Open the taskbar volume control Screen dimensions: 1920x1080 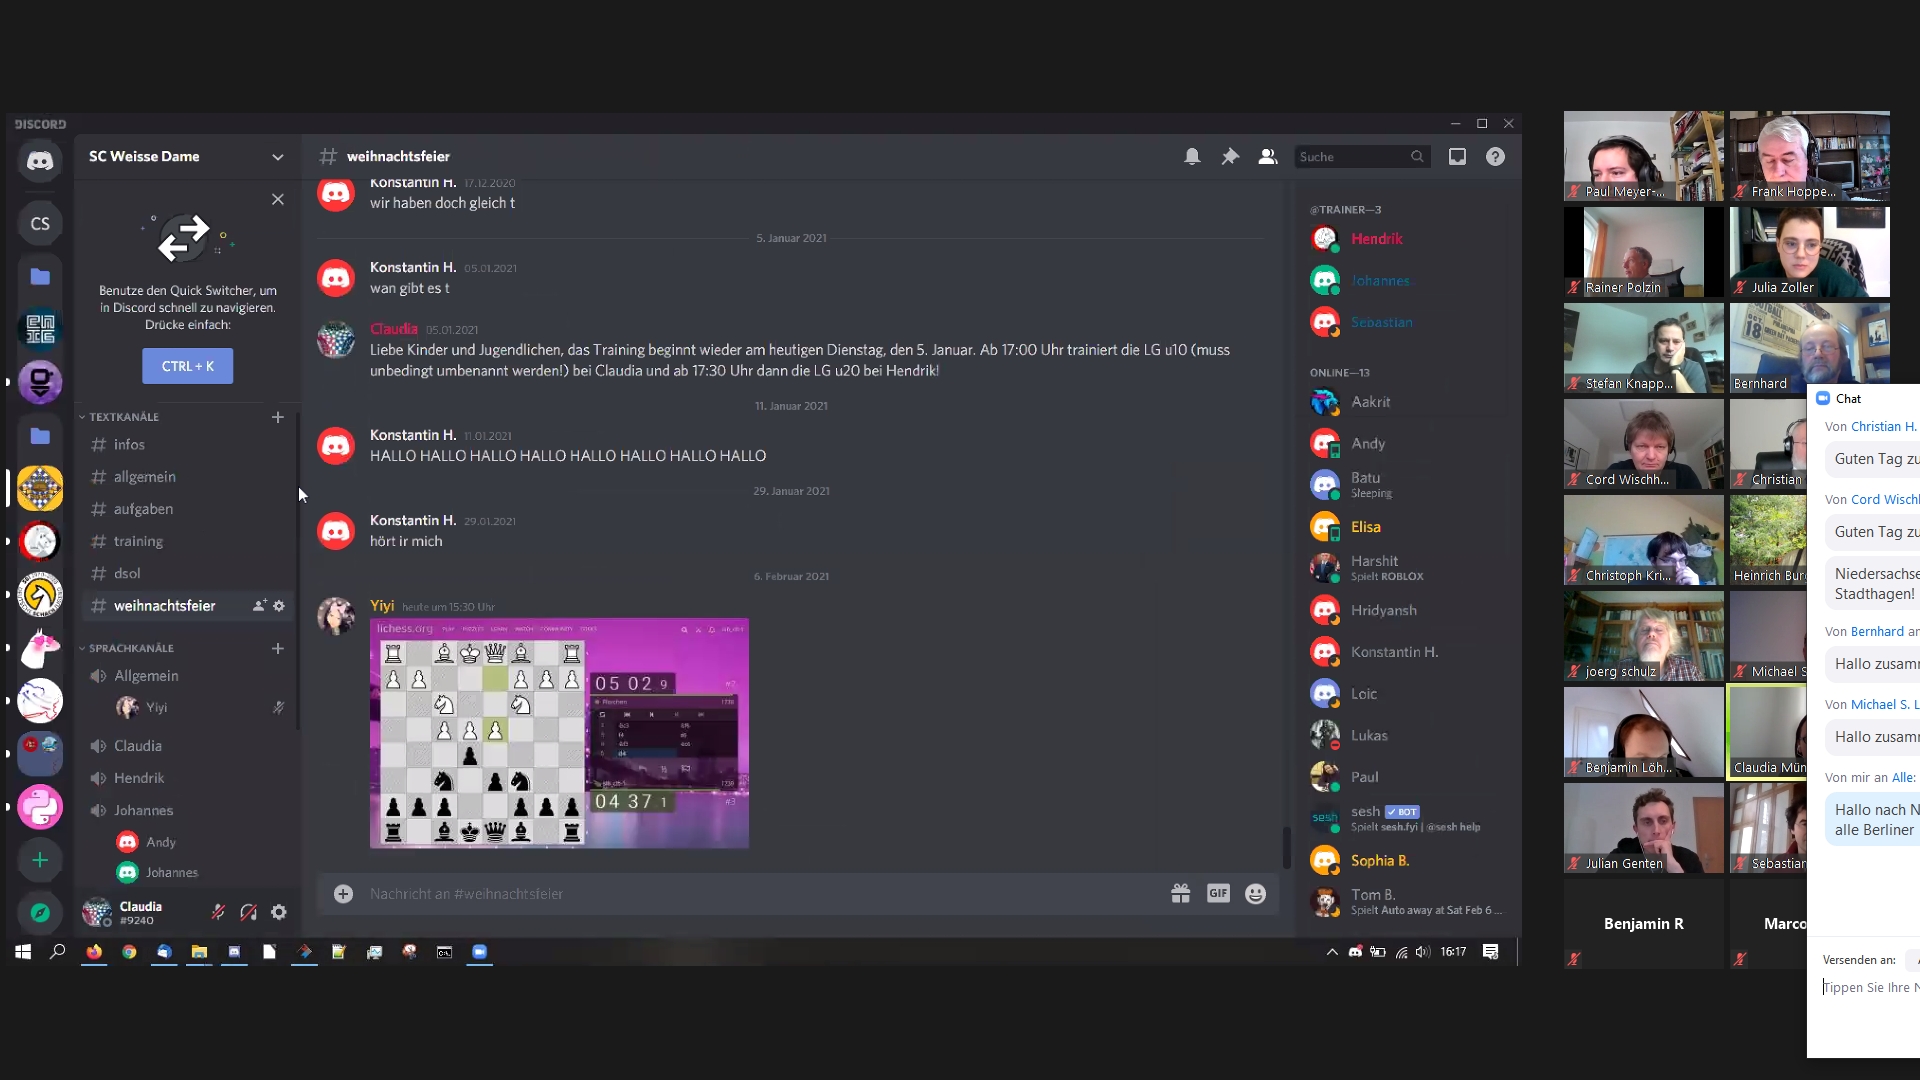click(x=1423, y=951)
